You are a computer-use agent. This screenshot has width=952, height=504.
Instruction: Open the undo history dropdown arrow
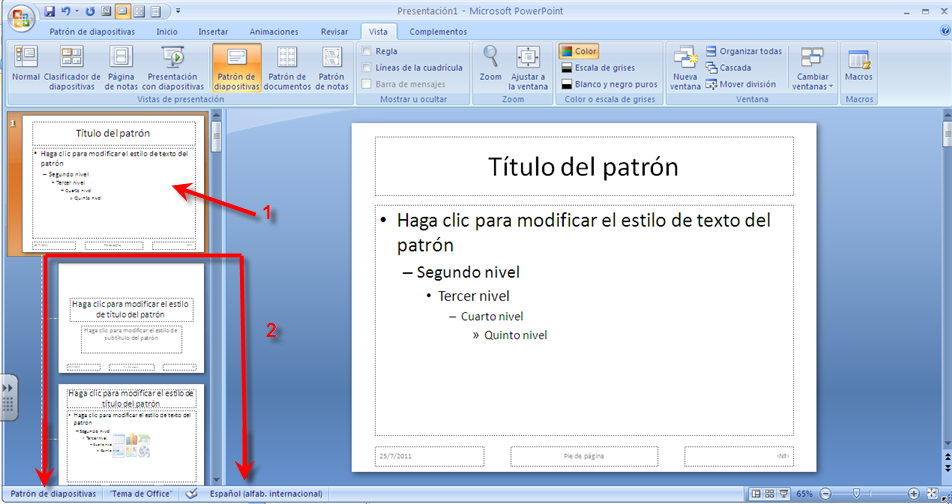coord(76,11)
